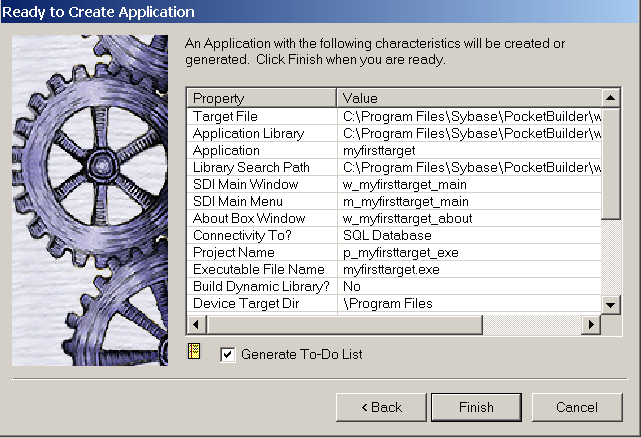Cancel the application wizard
The height and width of the screenshot is (438, 641).
[577, 407]
